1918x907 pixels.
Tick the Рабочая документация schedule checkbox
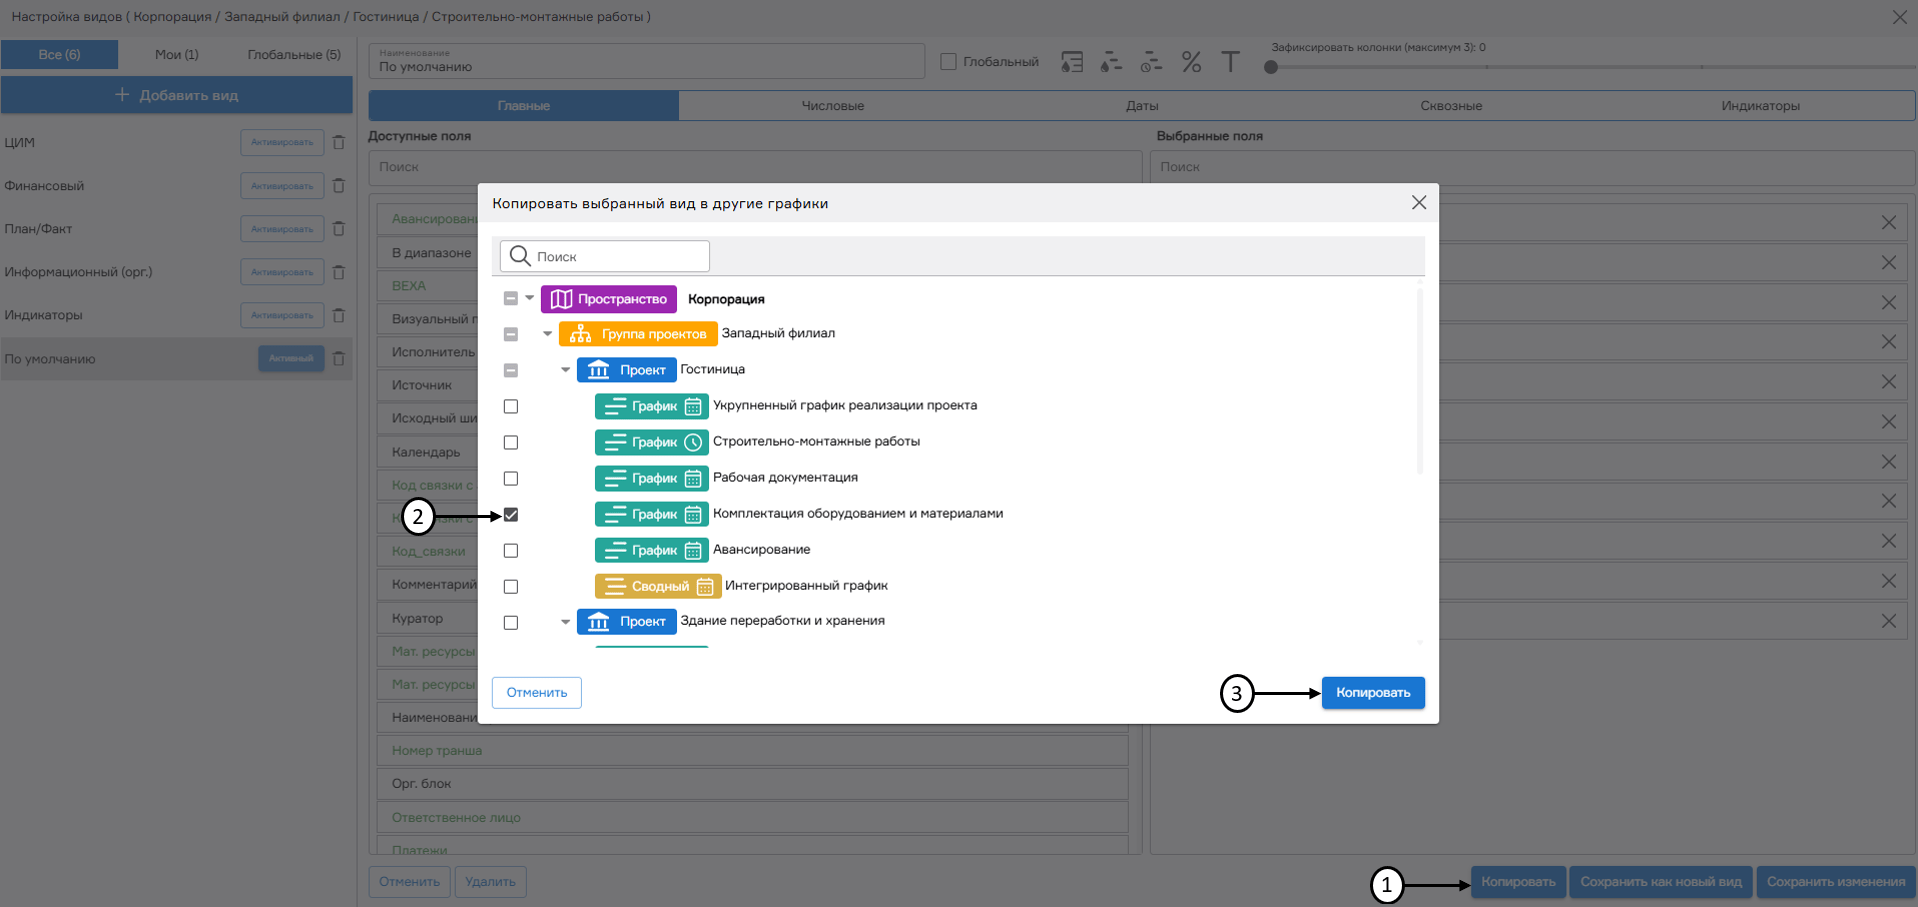(511, 479)
